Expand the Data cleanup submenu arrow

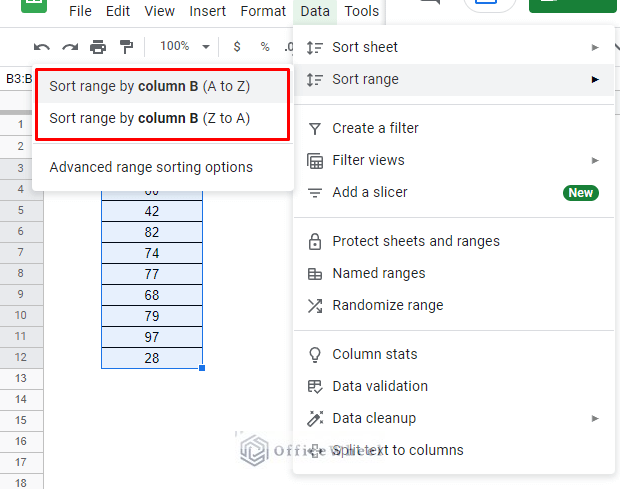pyautogui.click(x=595, y=418)
